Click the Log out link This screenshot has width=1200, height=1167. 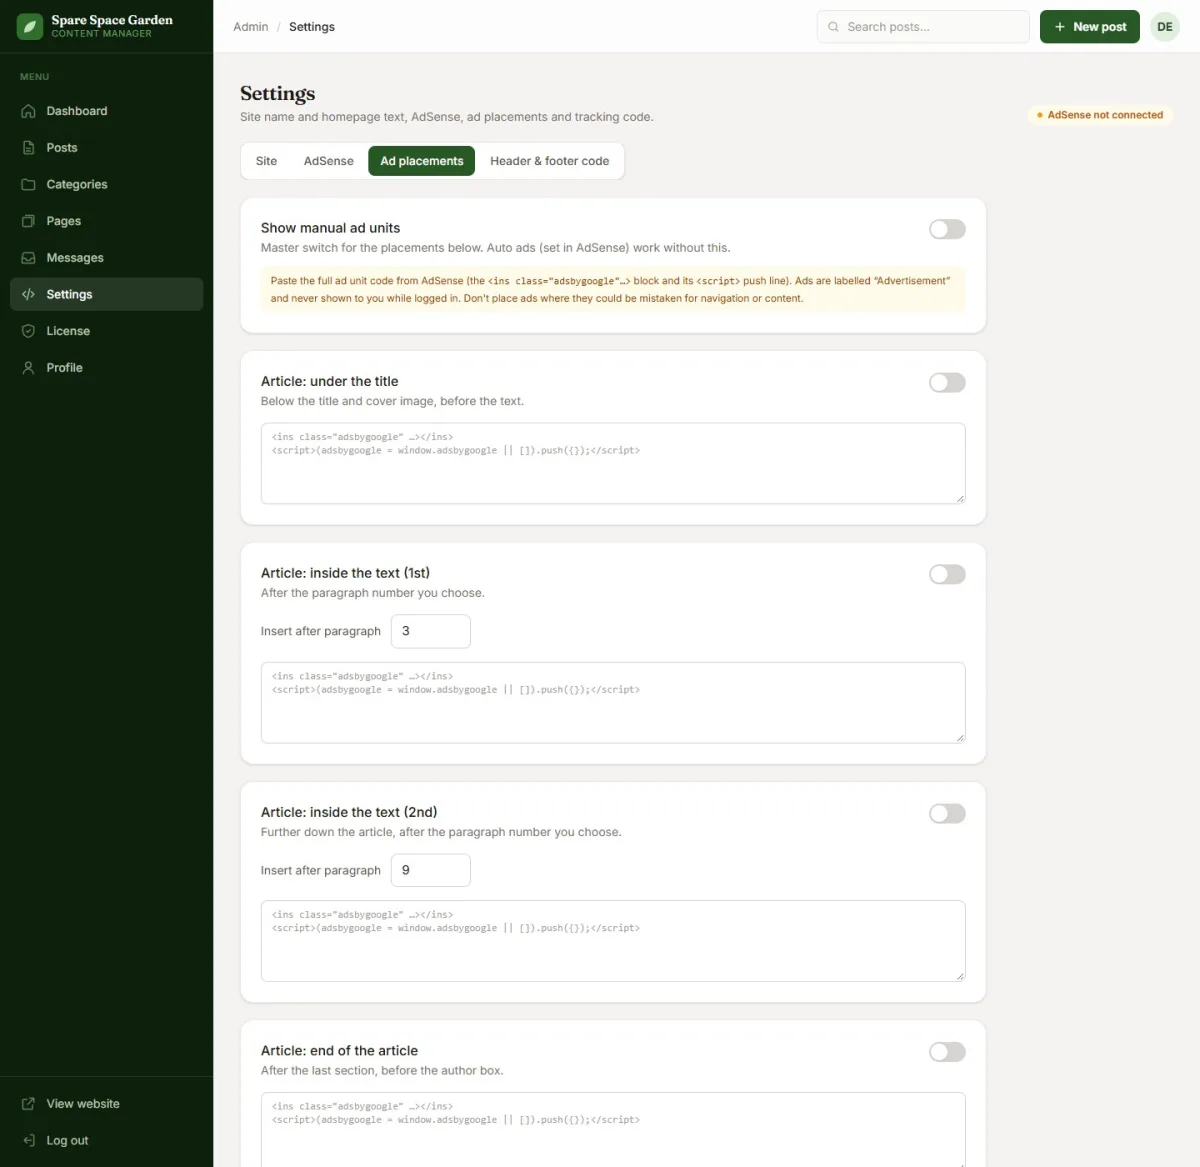pos(106,1141)
